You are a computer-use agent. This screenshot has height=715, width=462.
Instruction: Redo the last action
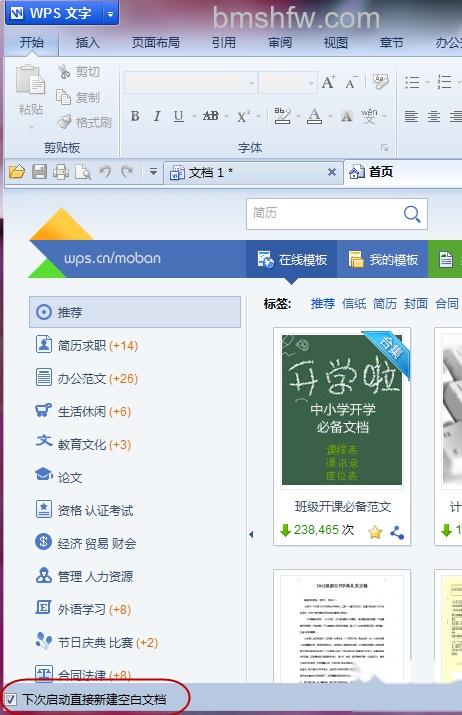point(127,172)
